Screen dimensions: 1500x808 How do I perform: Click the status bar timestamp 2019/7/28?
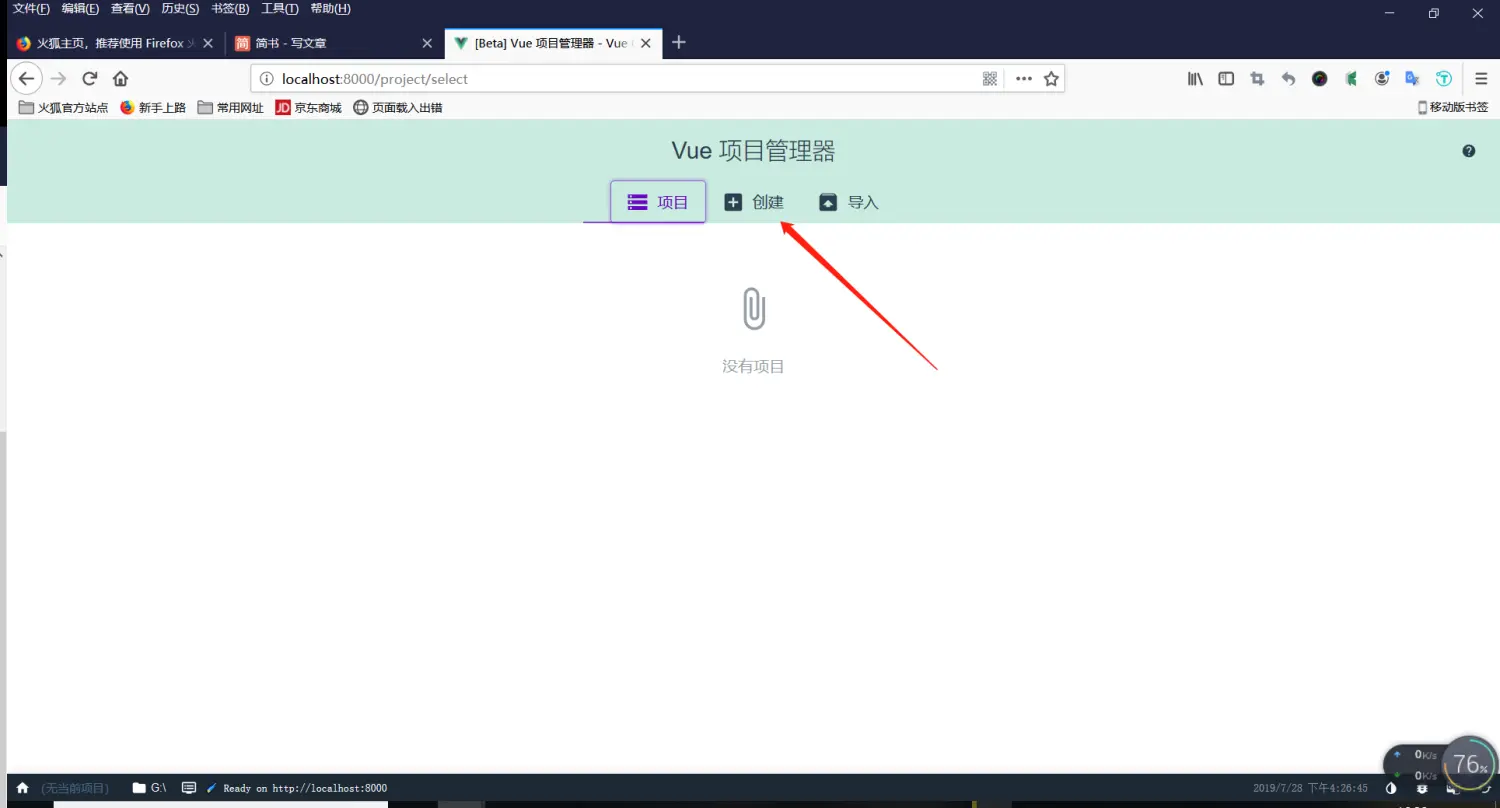pyautogui.click(x=1310, y=788)
